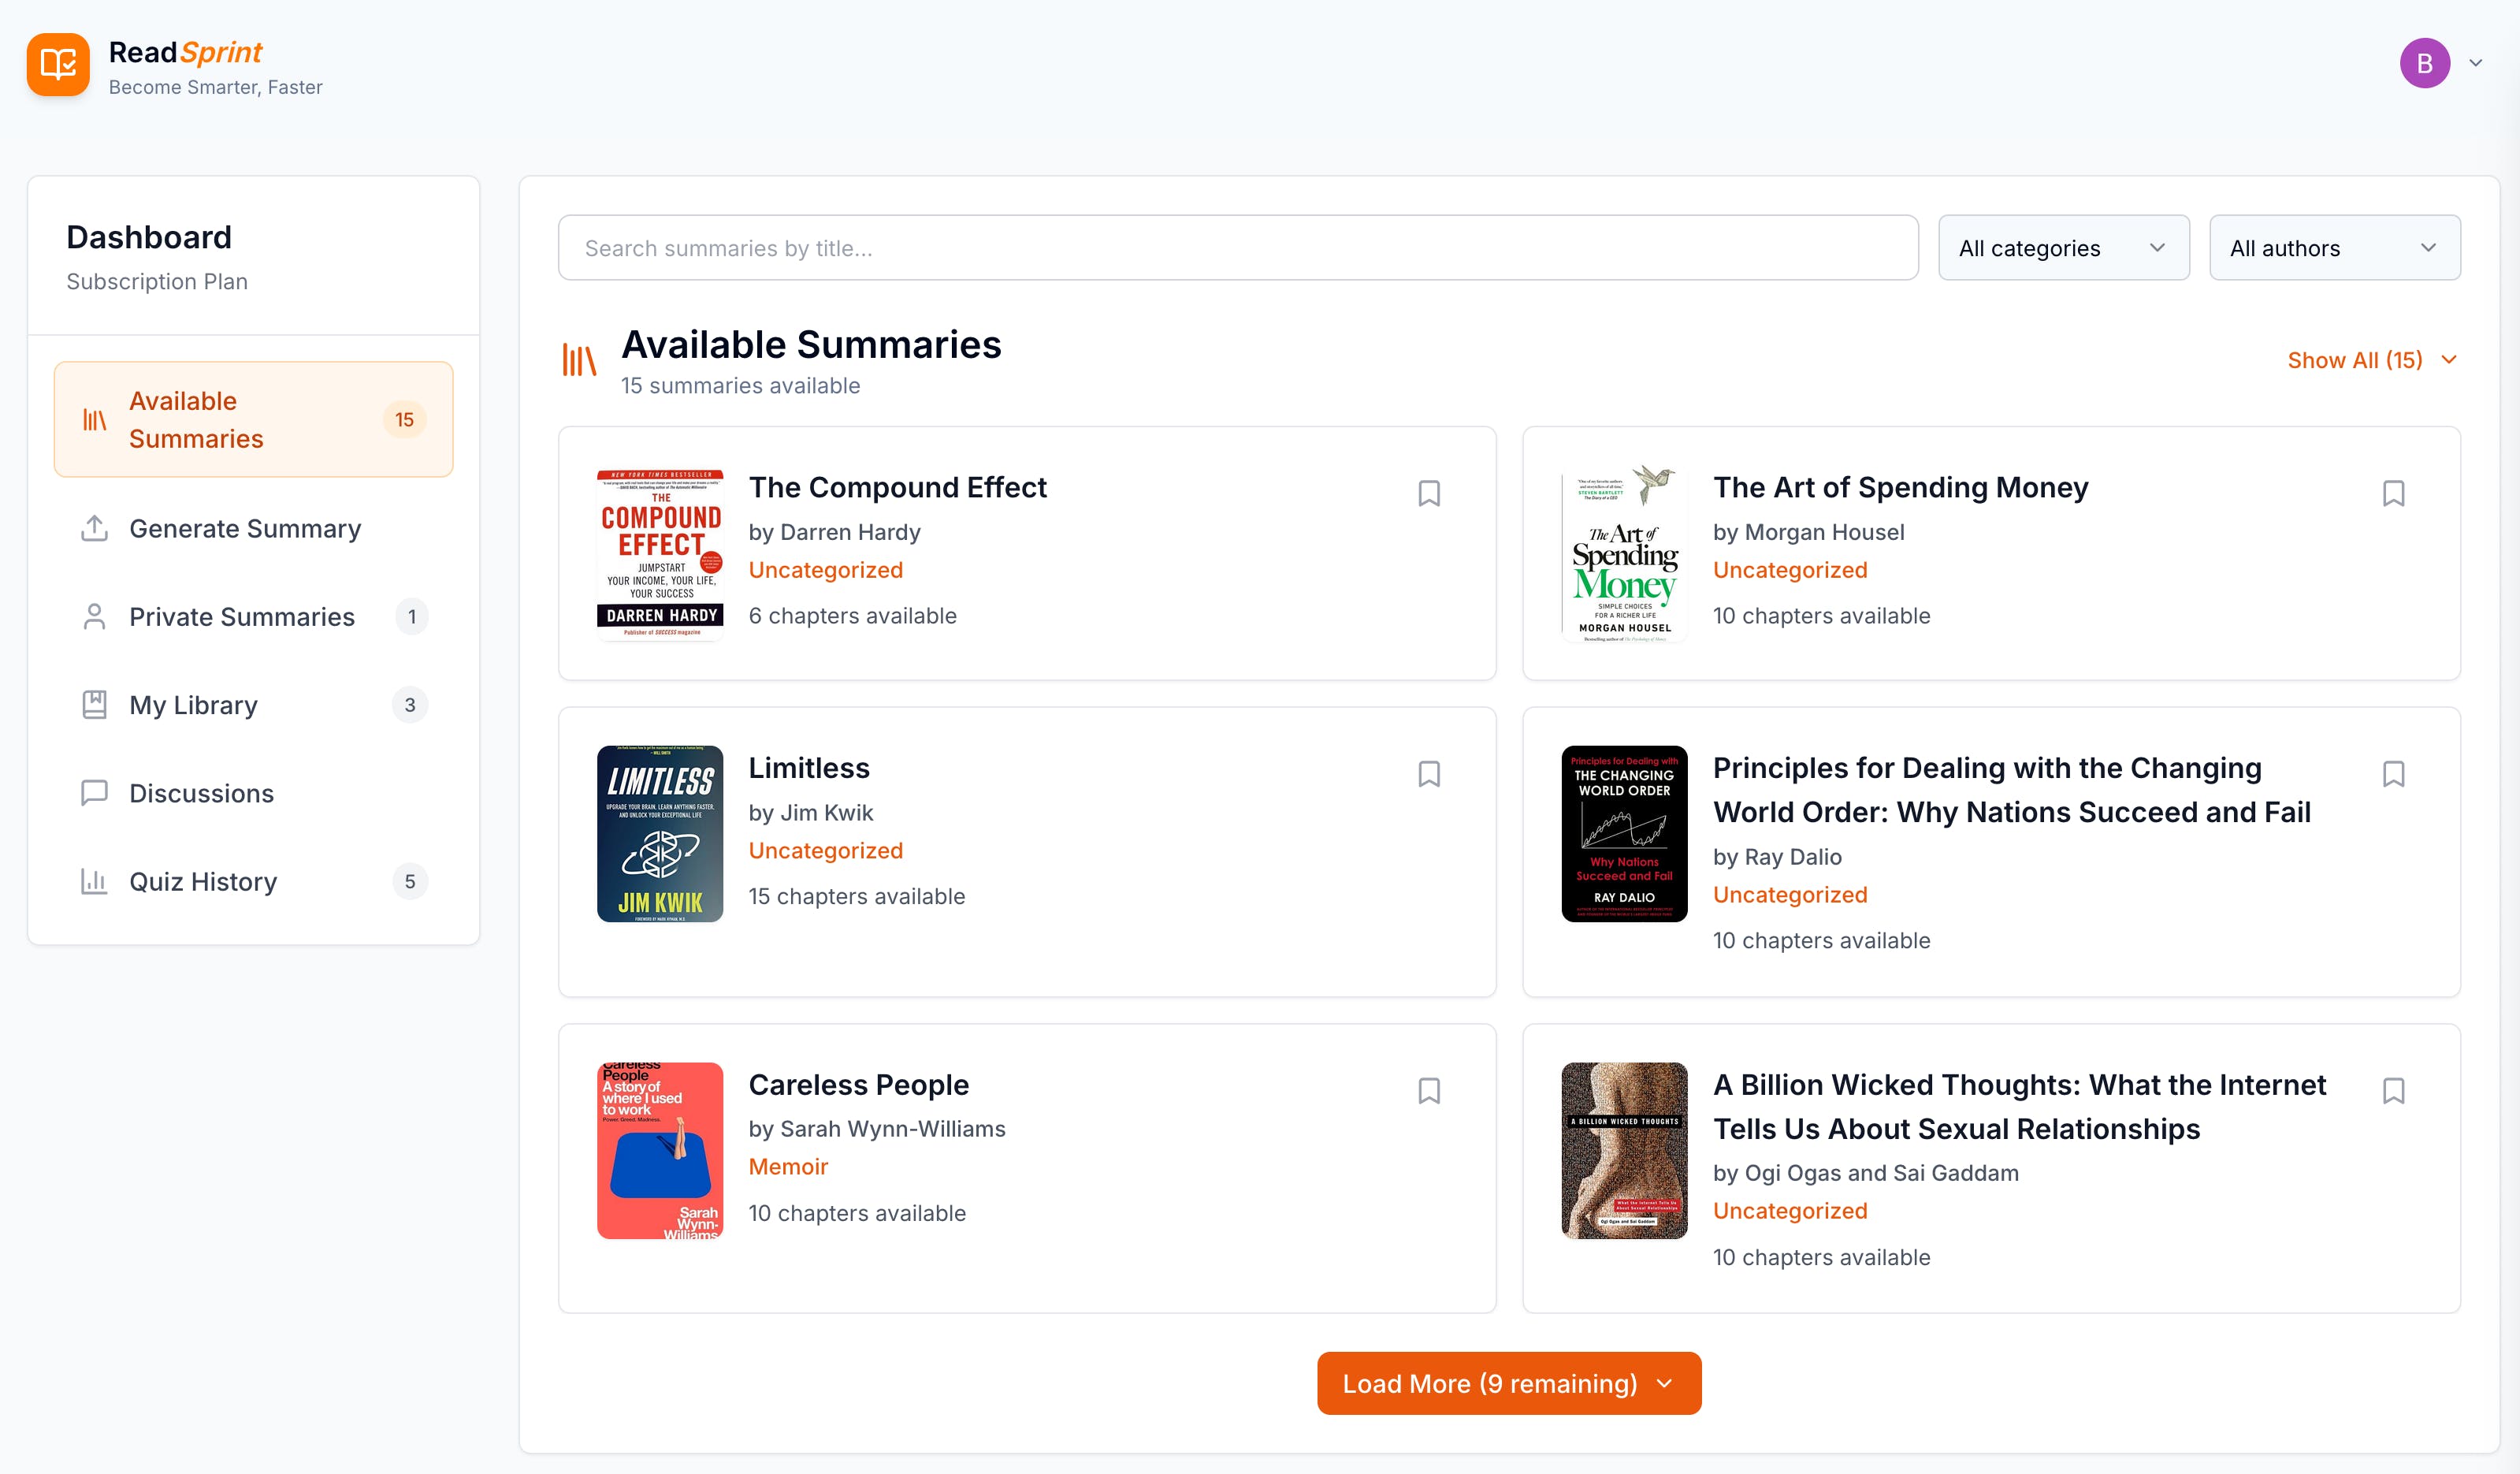
Task: Click the search summaries by title field
Action: 1237,248
